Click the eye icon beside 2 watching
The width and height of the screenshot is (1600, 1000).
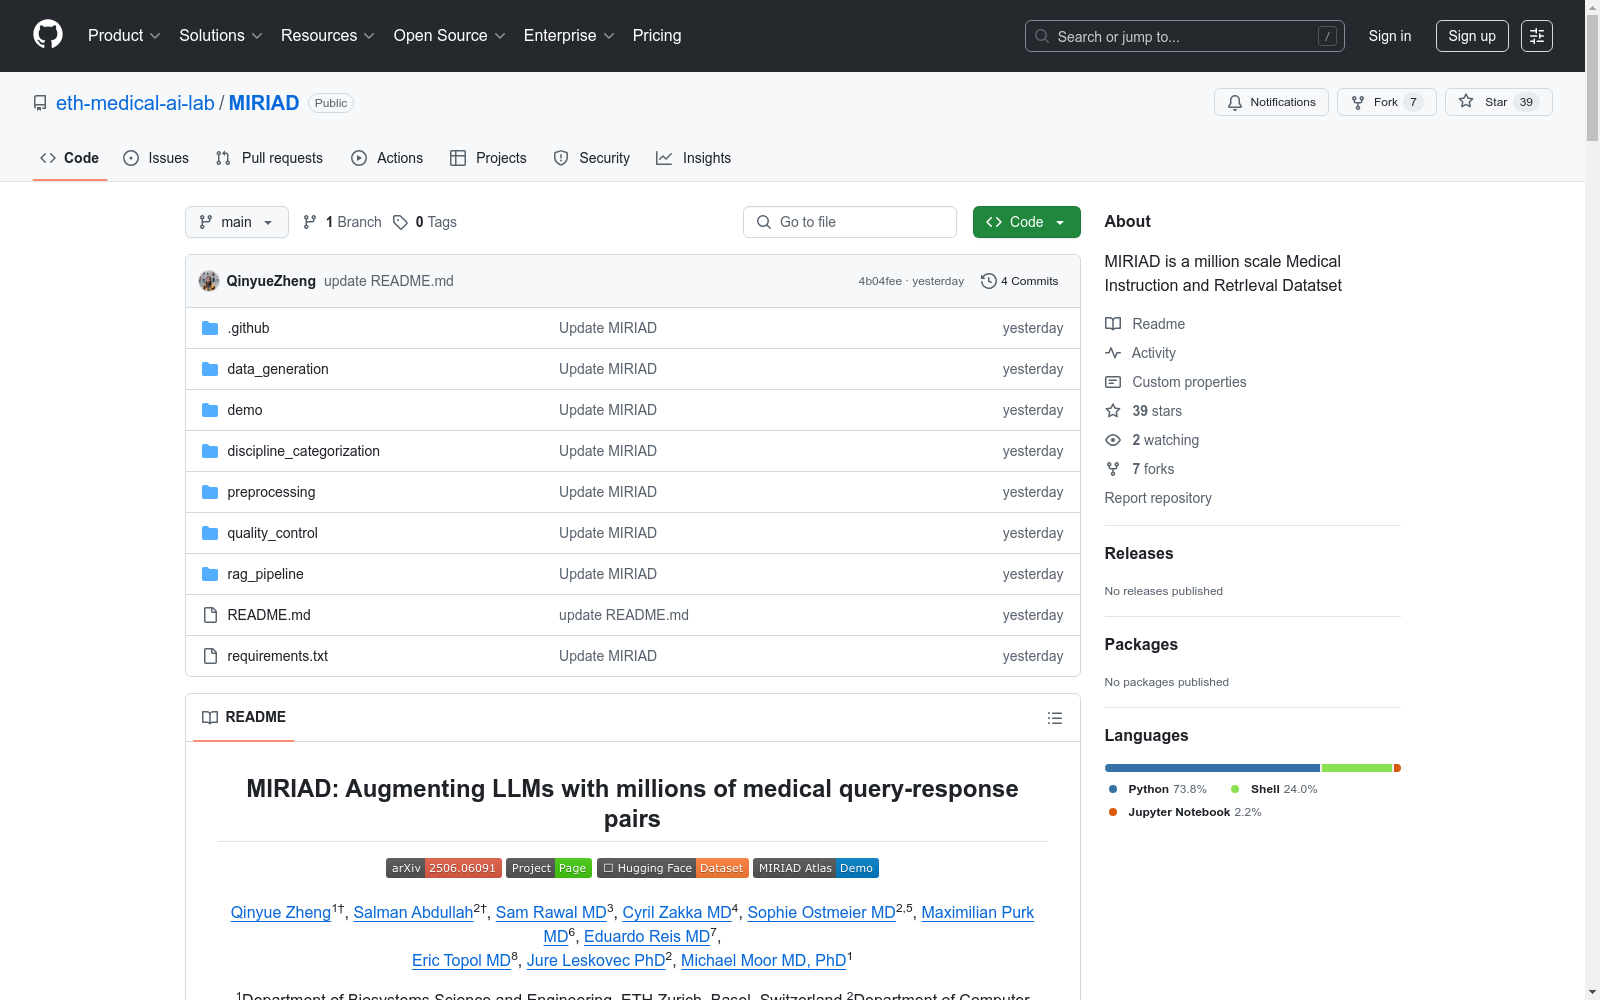click(x=1113, y=440)
